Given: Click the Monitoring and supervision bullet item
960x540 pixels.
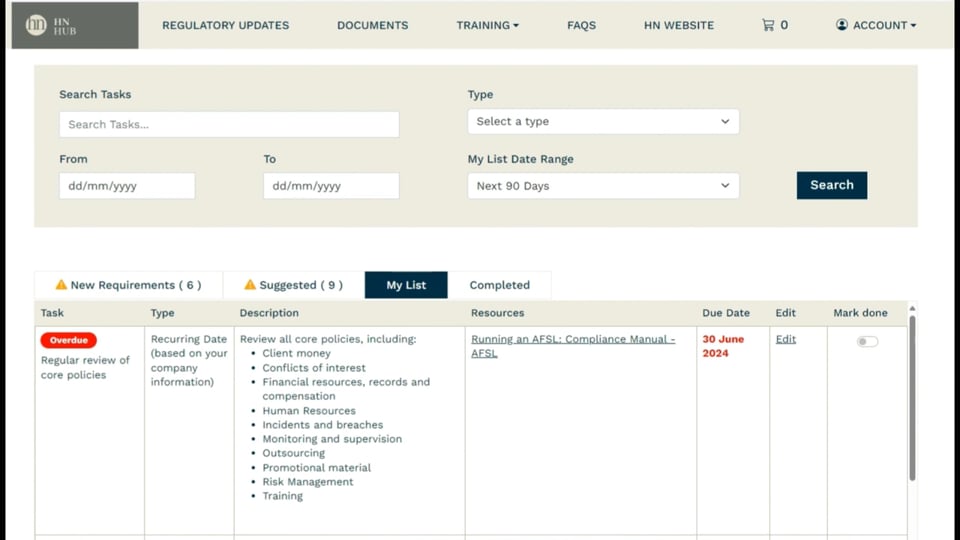Looking at the screenshot, I should (332, 439).
